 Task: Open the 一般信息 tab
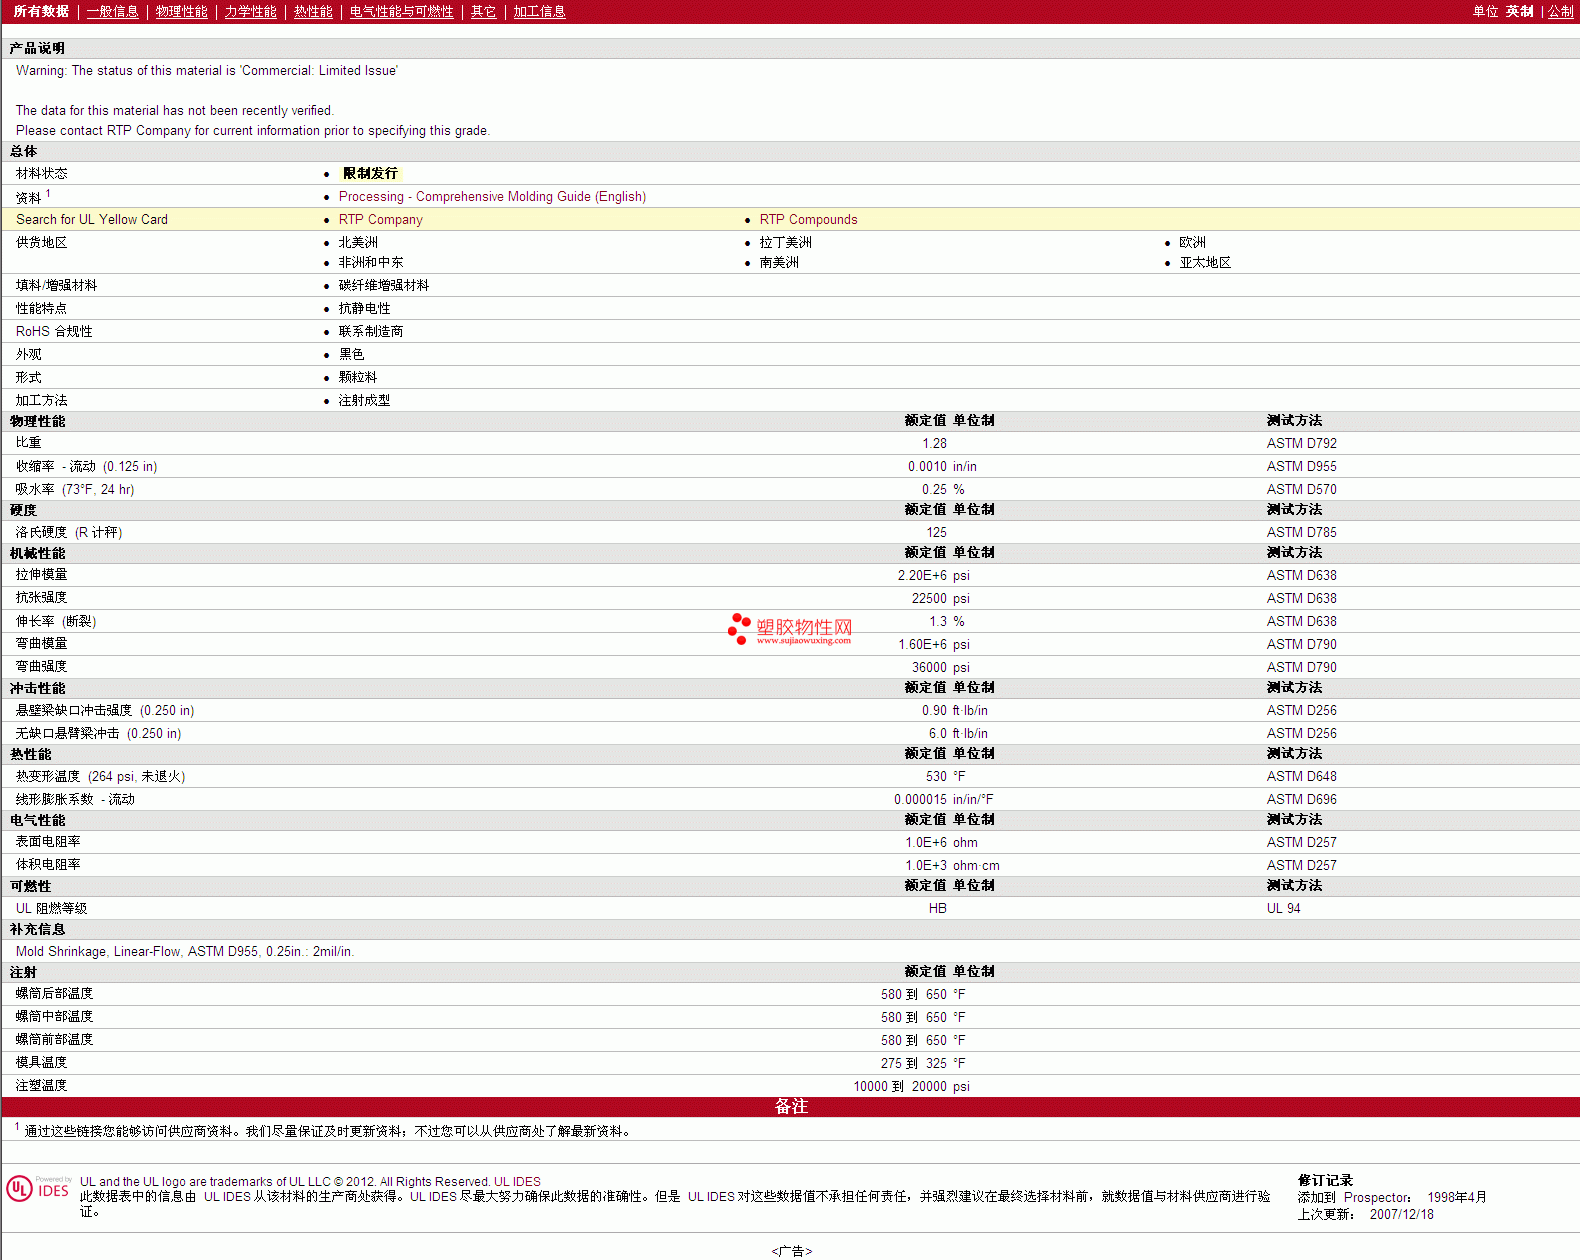pyautogui.click(x=112, y=12)
